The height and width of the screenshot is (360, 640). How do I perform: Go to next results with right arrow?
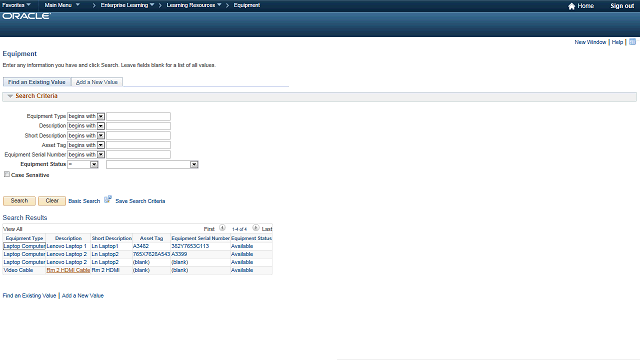pyautogui.click(x=256, y=228)
